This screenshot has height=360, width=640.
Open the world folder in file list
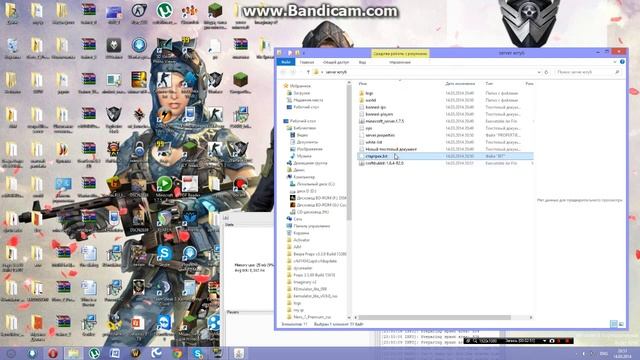pos(371,100)
